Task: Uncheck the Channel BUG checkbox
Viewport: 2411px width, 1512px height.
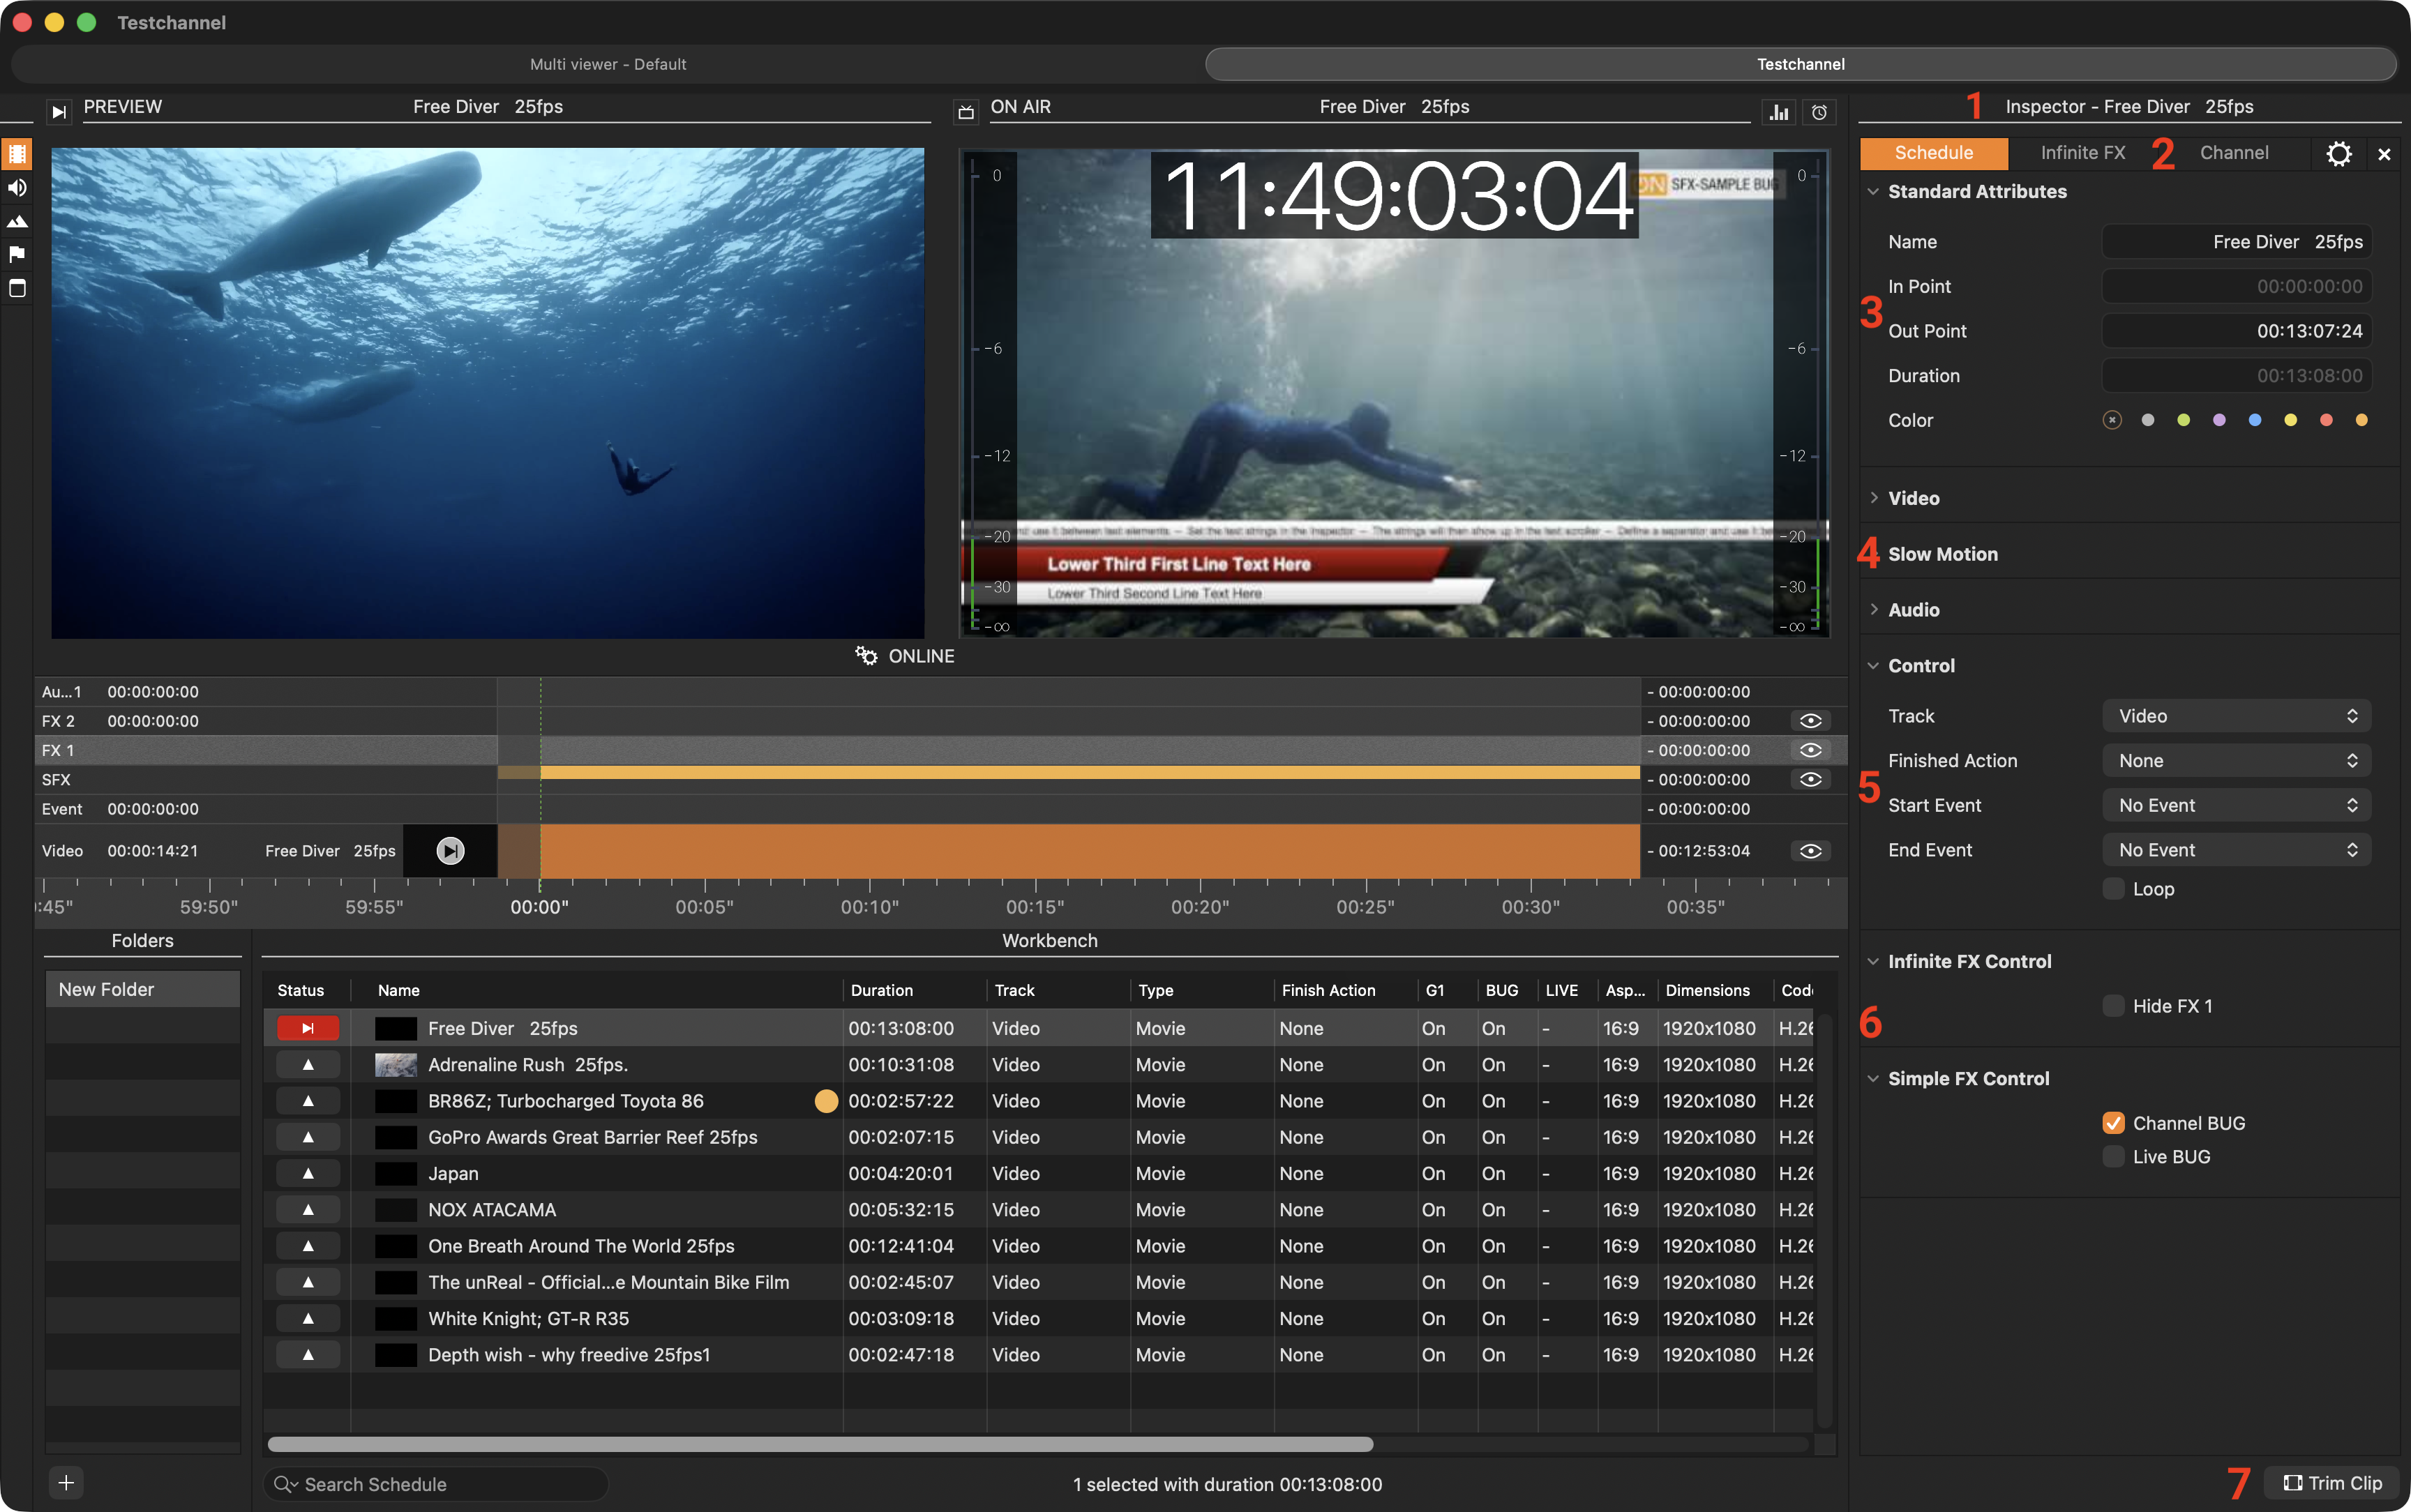Action: (2113, 1123)
